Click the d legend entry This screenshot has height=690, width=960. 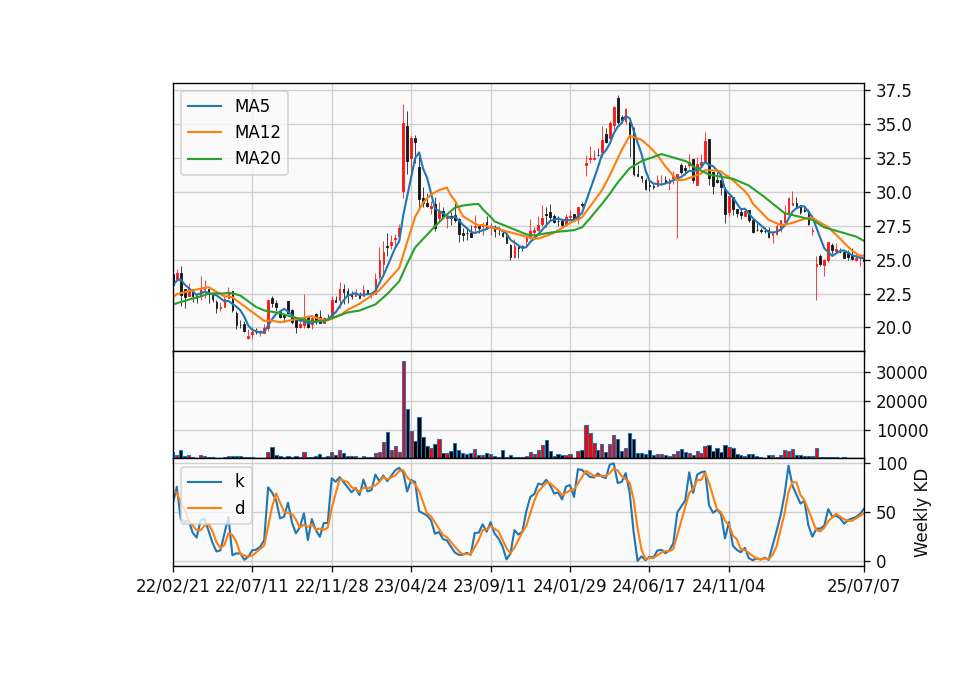tap(239, 508)
